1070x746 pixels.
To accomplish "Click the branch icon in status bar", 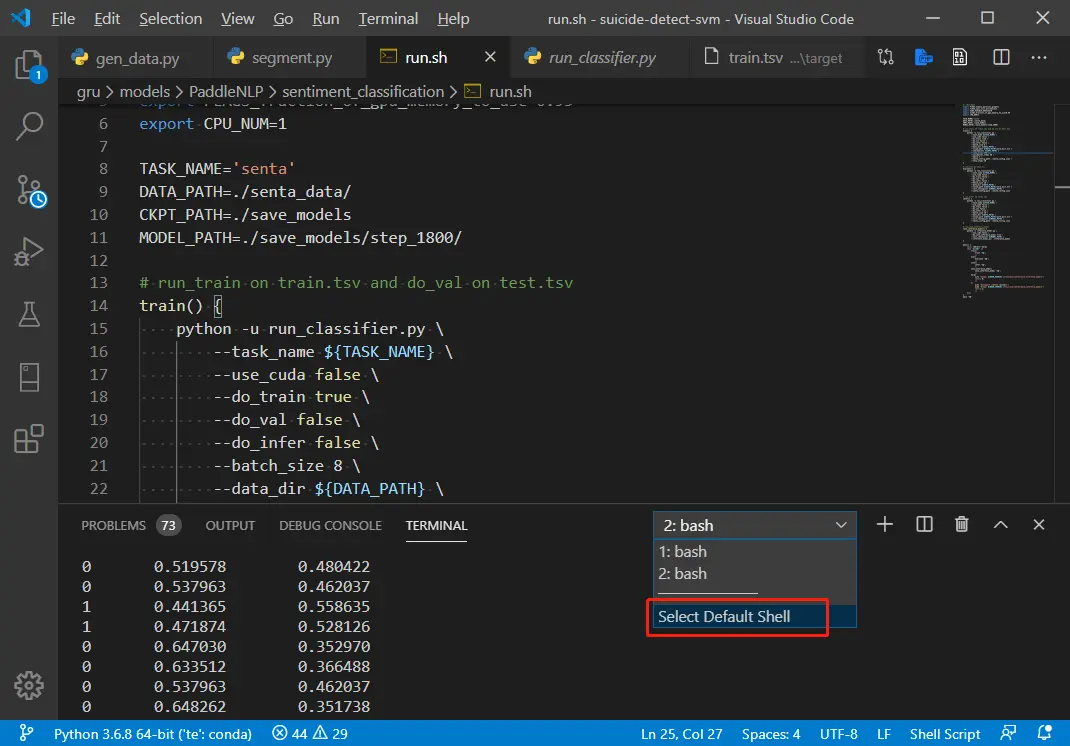I will 26,734.
